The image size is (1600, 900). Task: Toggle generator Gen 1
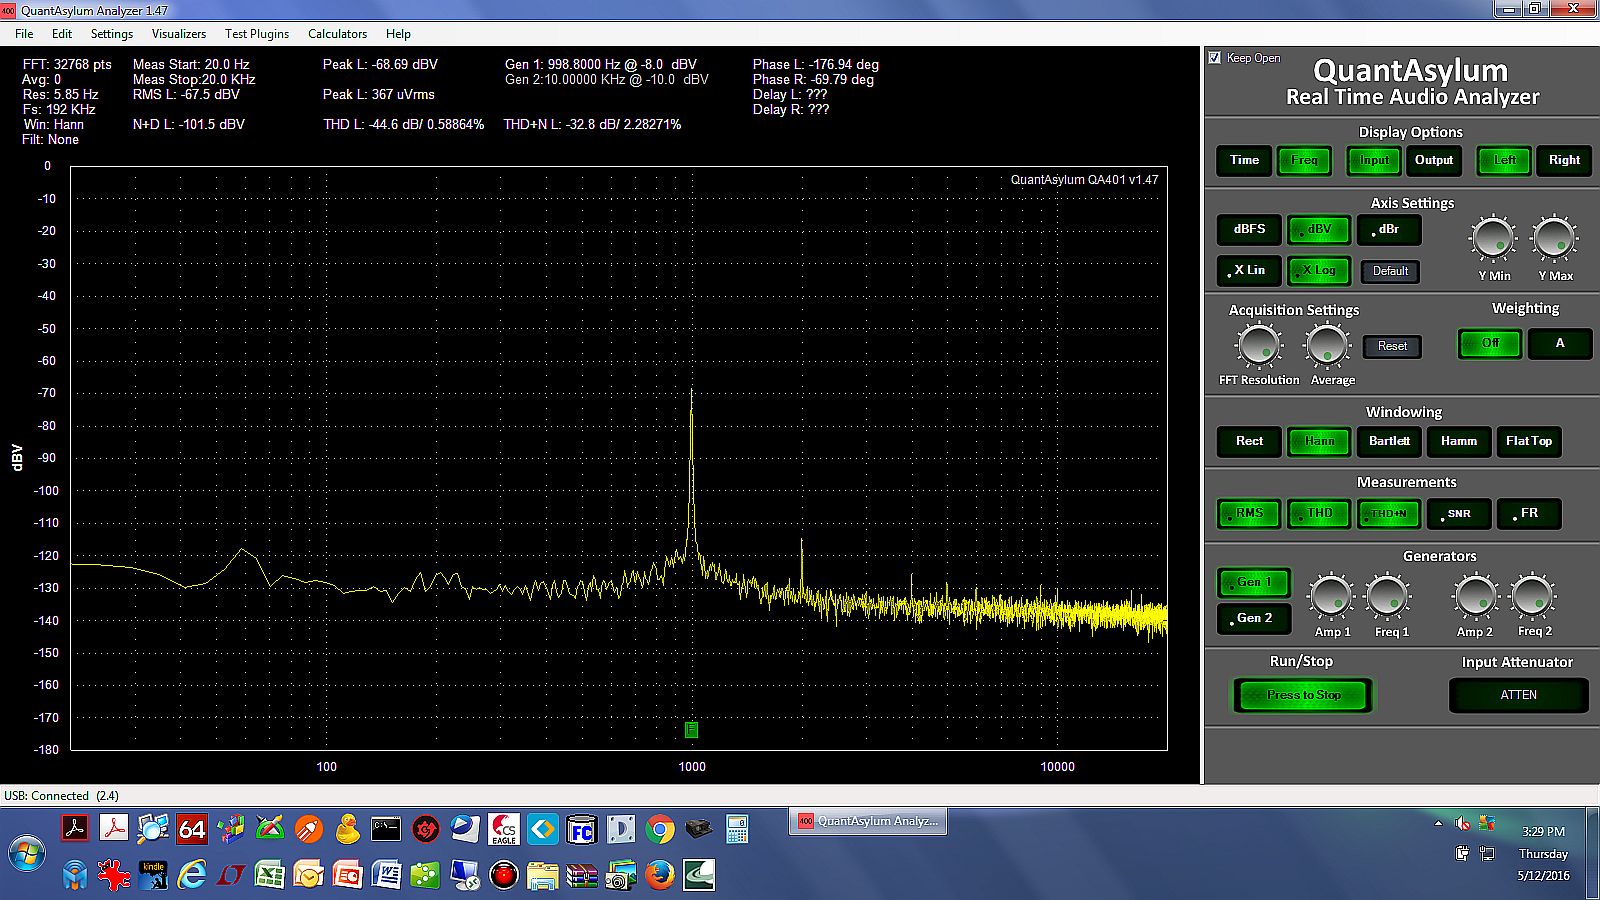pyautogui.click(x=1254, y=582)
